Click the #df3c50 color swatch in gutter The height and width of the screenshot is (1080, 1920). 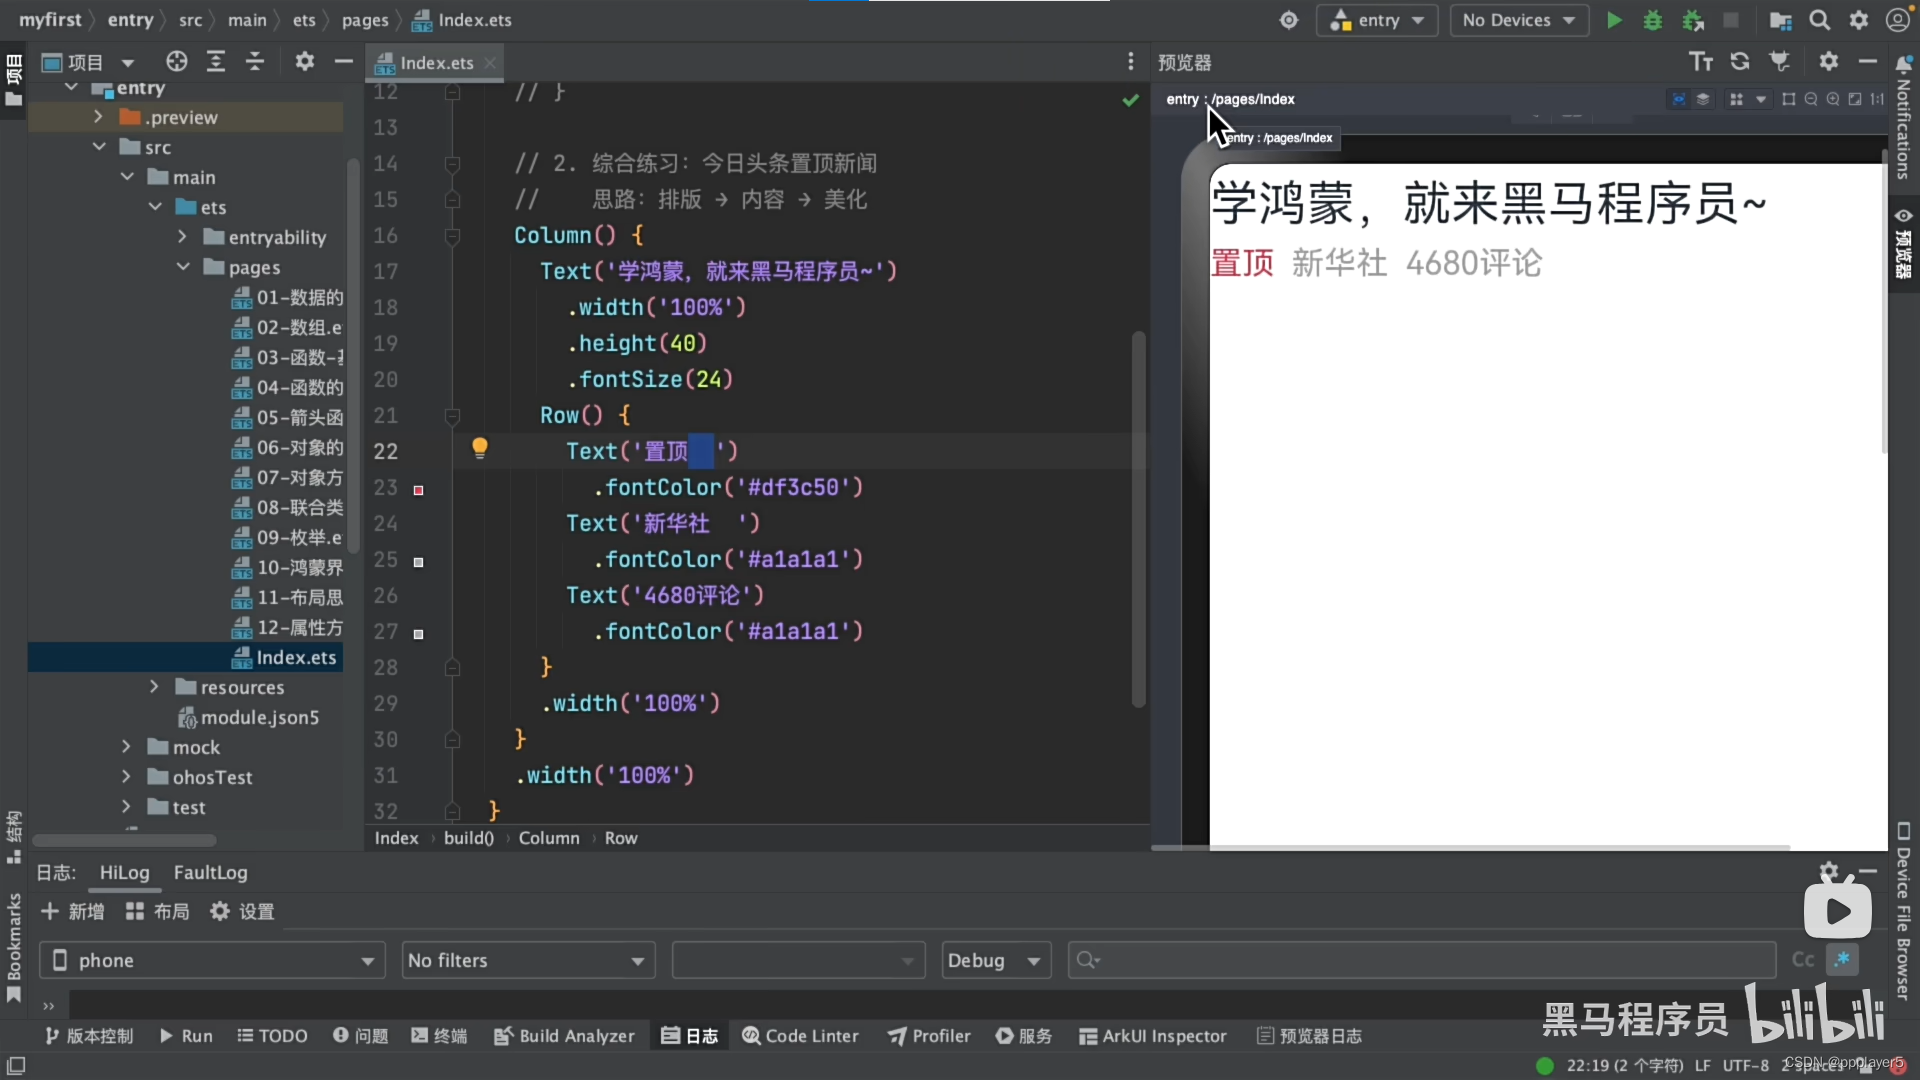[419, 490]
